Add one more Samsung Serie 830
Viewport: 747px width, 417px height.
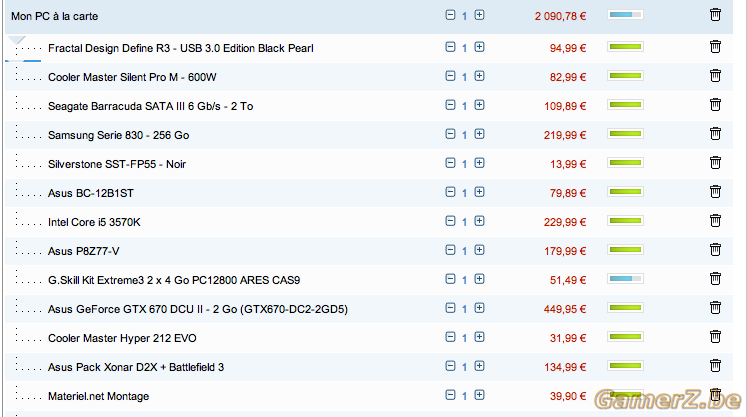point(479,134)
